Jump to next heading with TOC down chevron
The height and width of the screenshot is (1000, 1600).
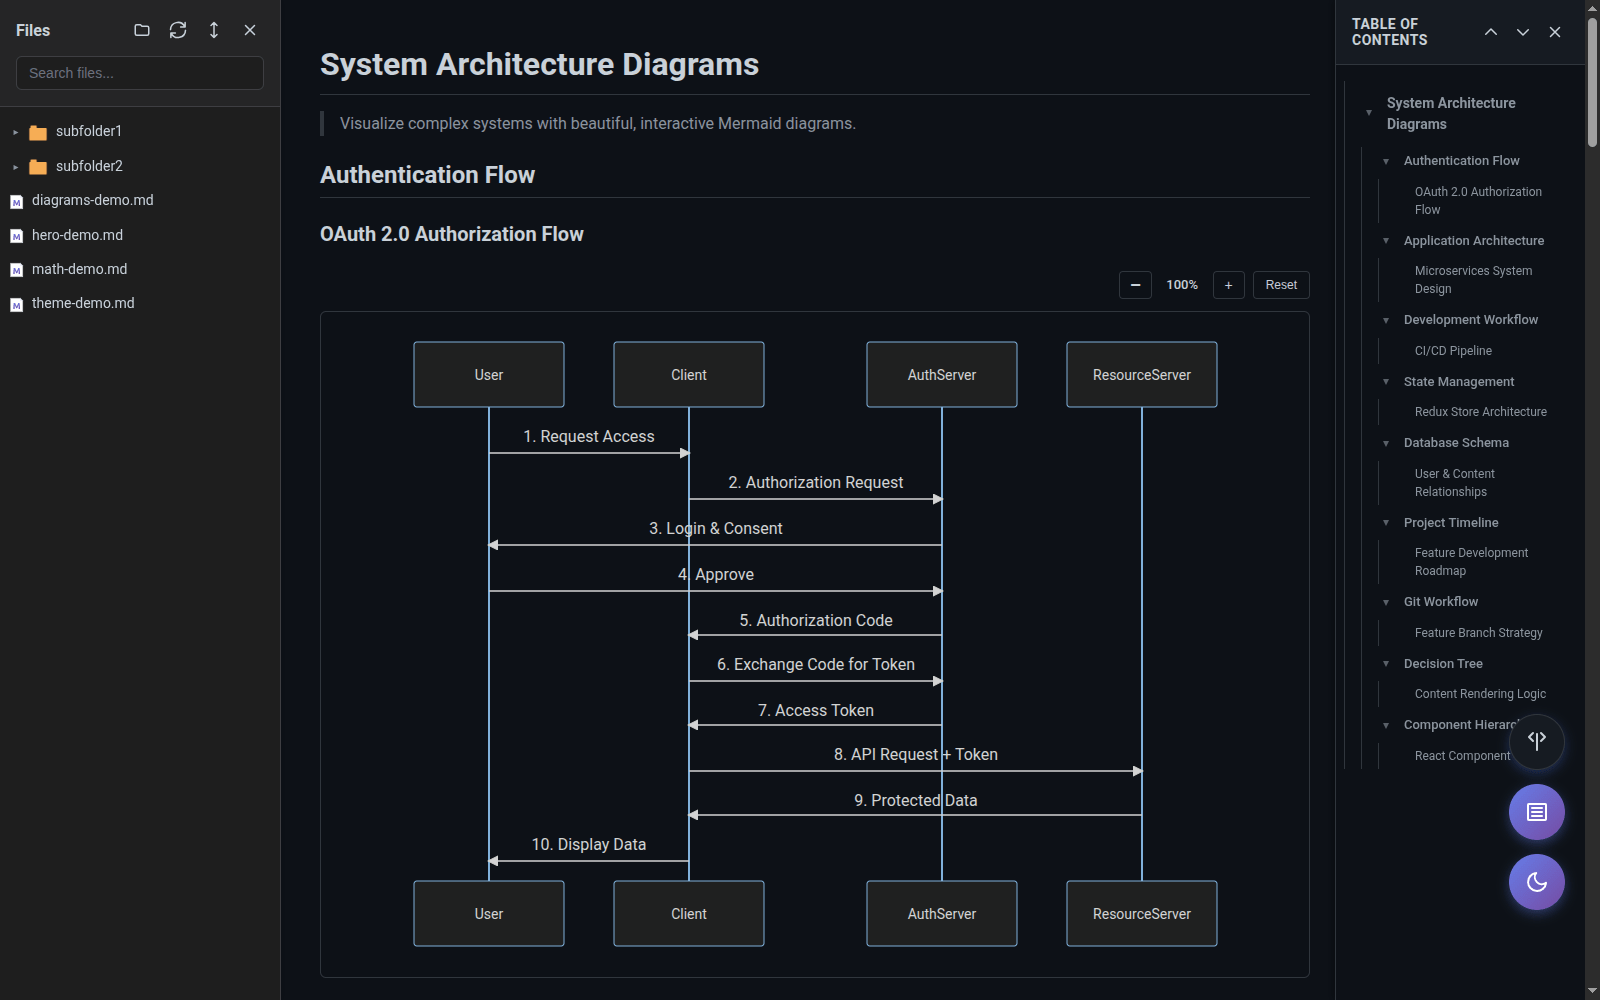pos(1522,32)
